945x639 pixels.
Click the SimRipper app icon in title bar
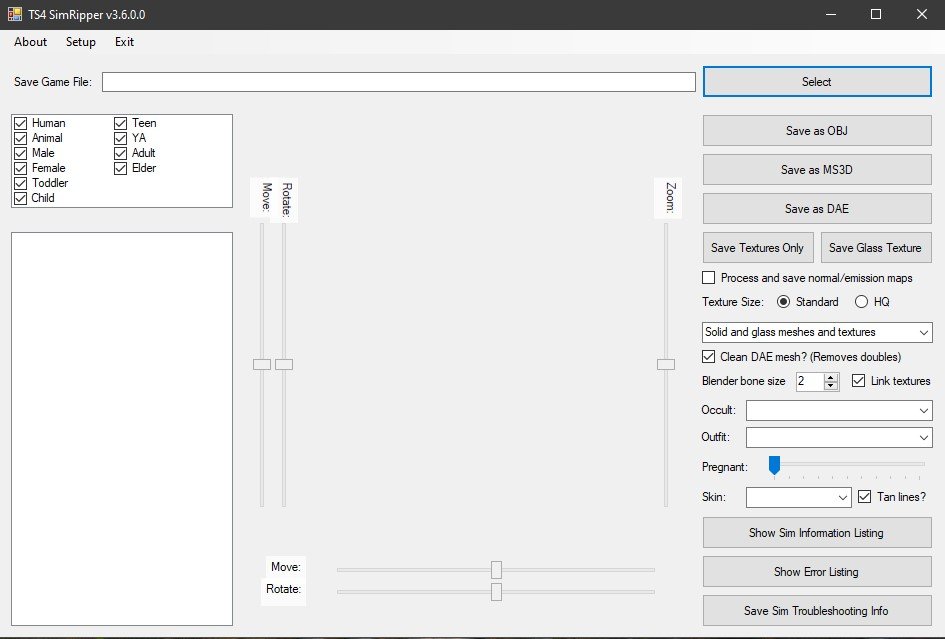15,14
